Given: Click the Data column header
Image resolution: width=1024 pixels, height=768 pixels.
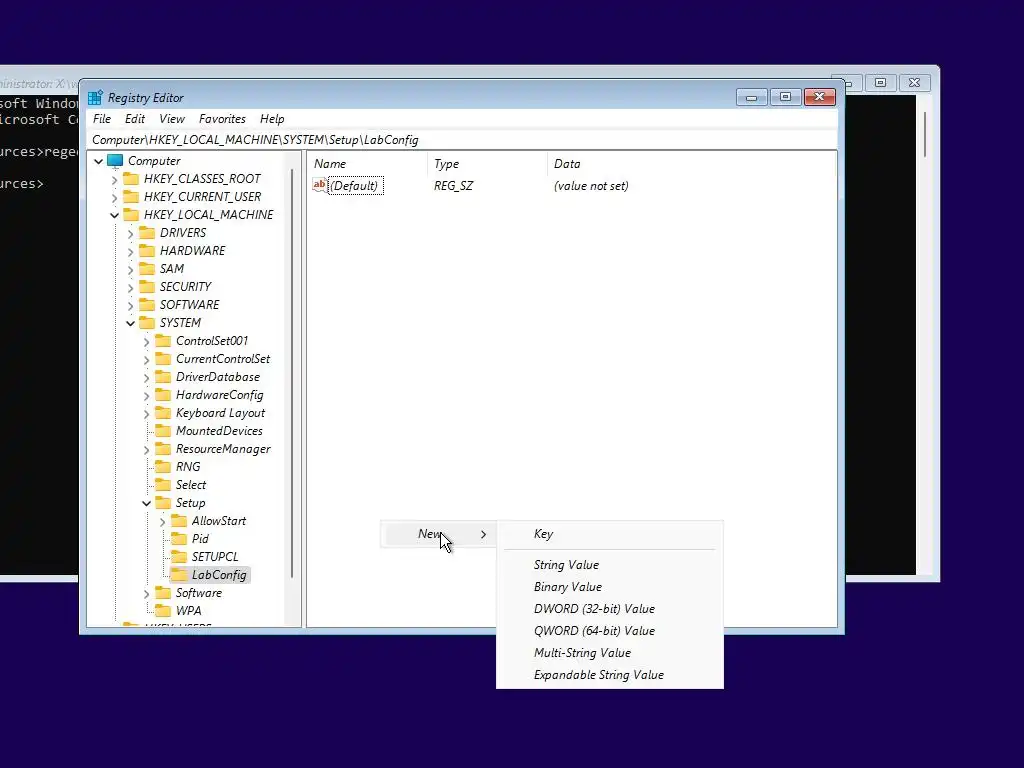Looking at the screenshot, I should [691, 164].
